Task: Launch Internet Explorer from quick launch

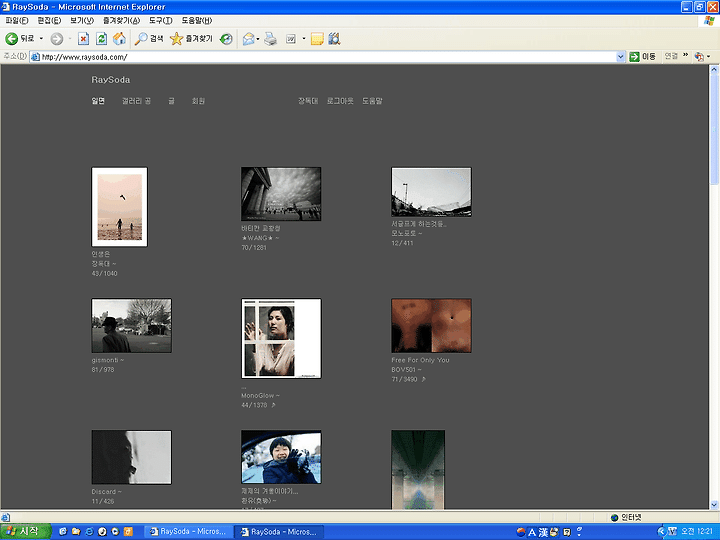Action: click(89, 532)
